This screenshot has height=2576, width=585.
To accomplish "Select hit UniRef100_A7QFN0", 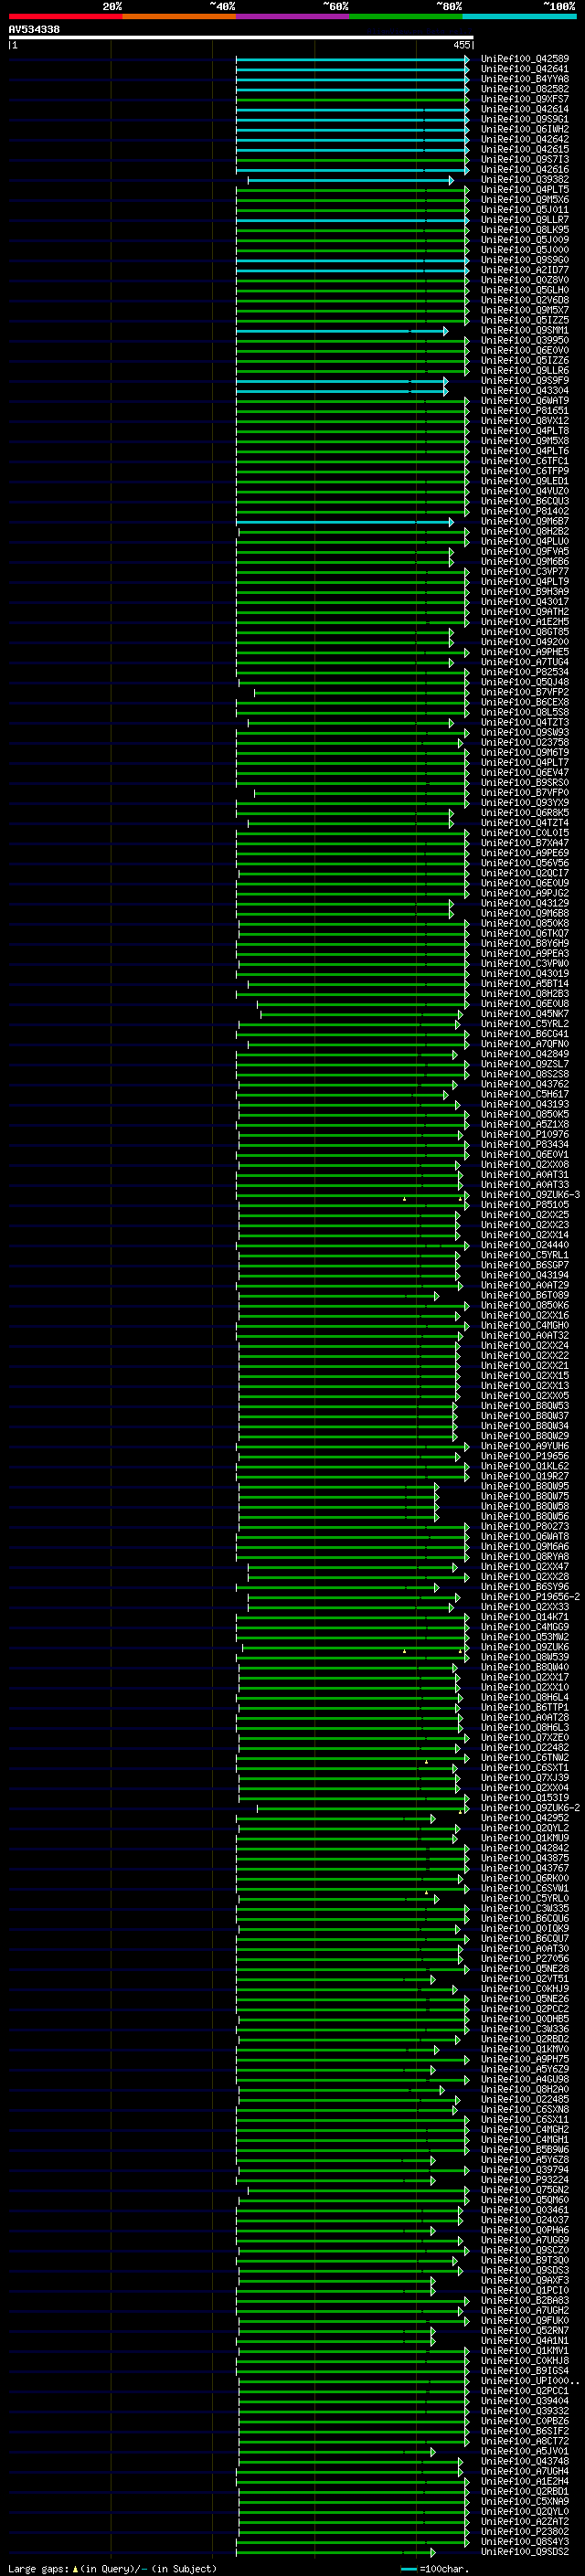I will (524, 1044).
